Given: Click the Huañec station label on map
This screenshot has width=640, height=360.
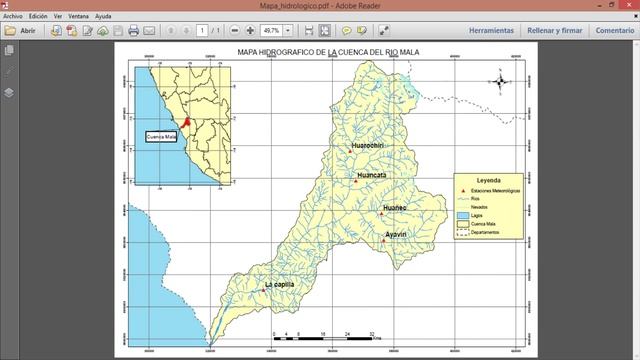Looking at the screenshot, I should click(395, 208).
